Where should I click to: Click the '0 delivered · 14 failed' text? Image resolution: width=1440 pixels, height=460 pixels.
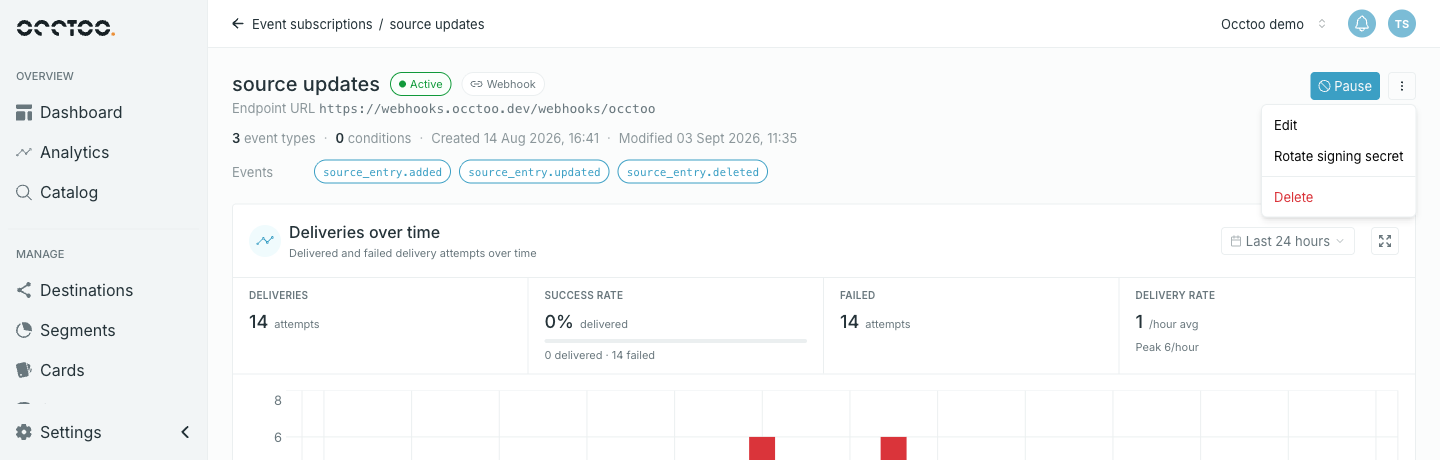pyautogui.click(x=600, y=355)
